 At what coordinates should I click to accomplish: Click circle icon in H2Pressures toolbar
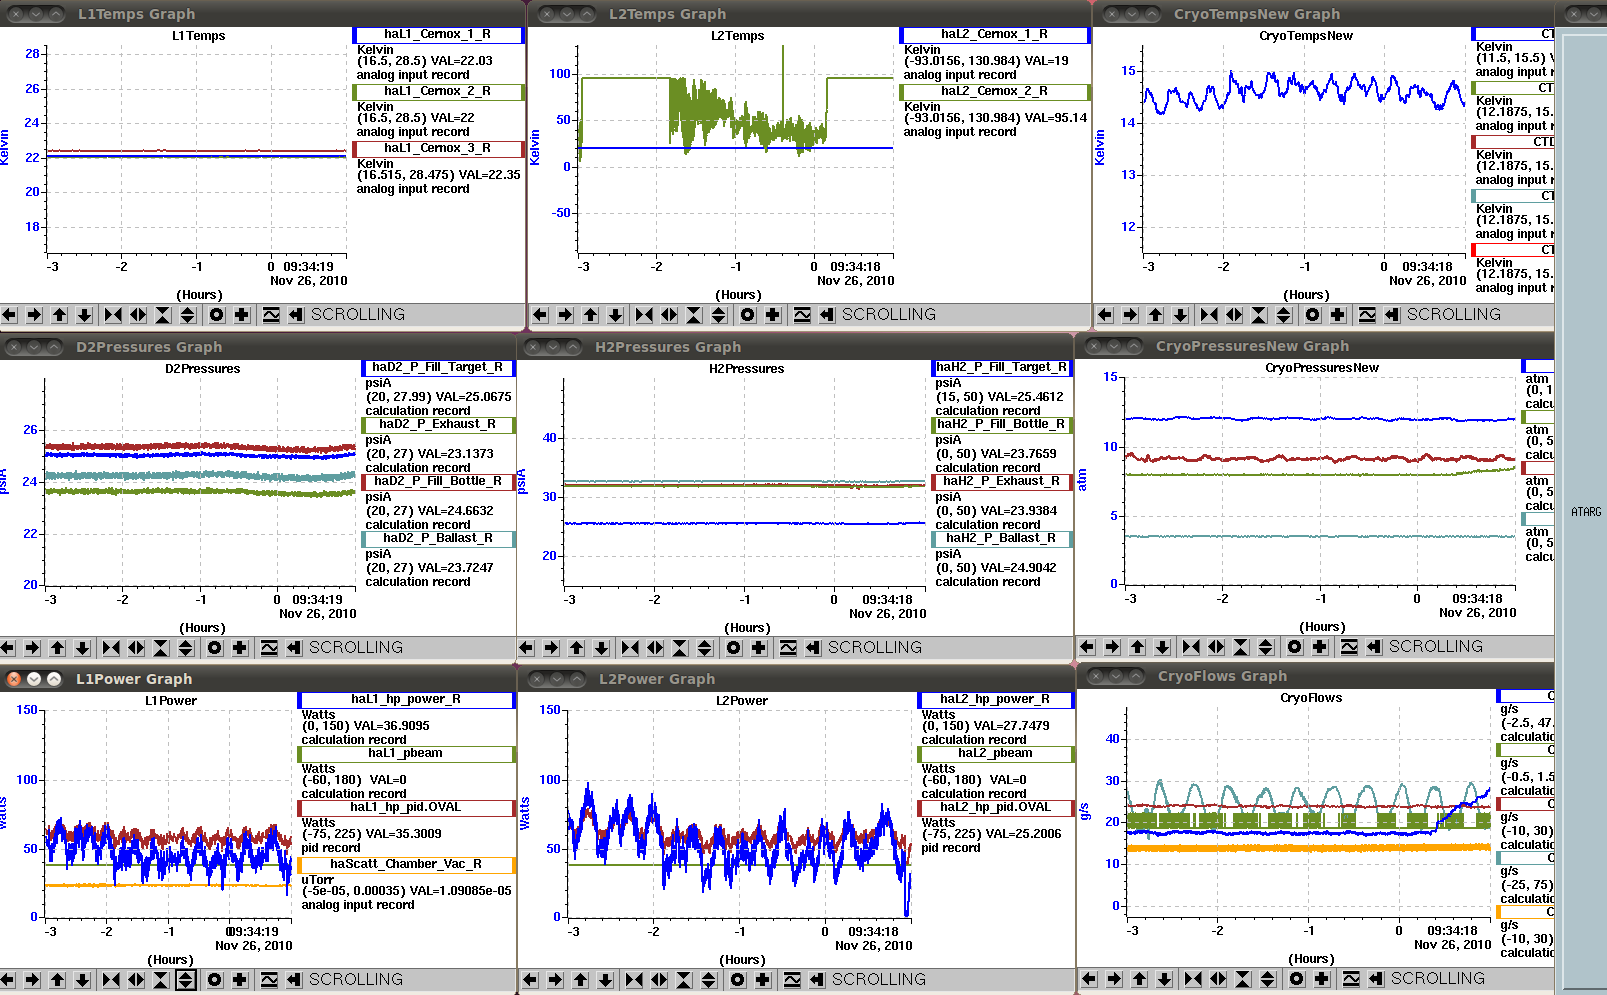tap(734, 648)
